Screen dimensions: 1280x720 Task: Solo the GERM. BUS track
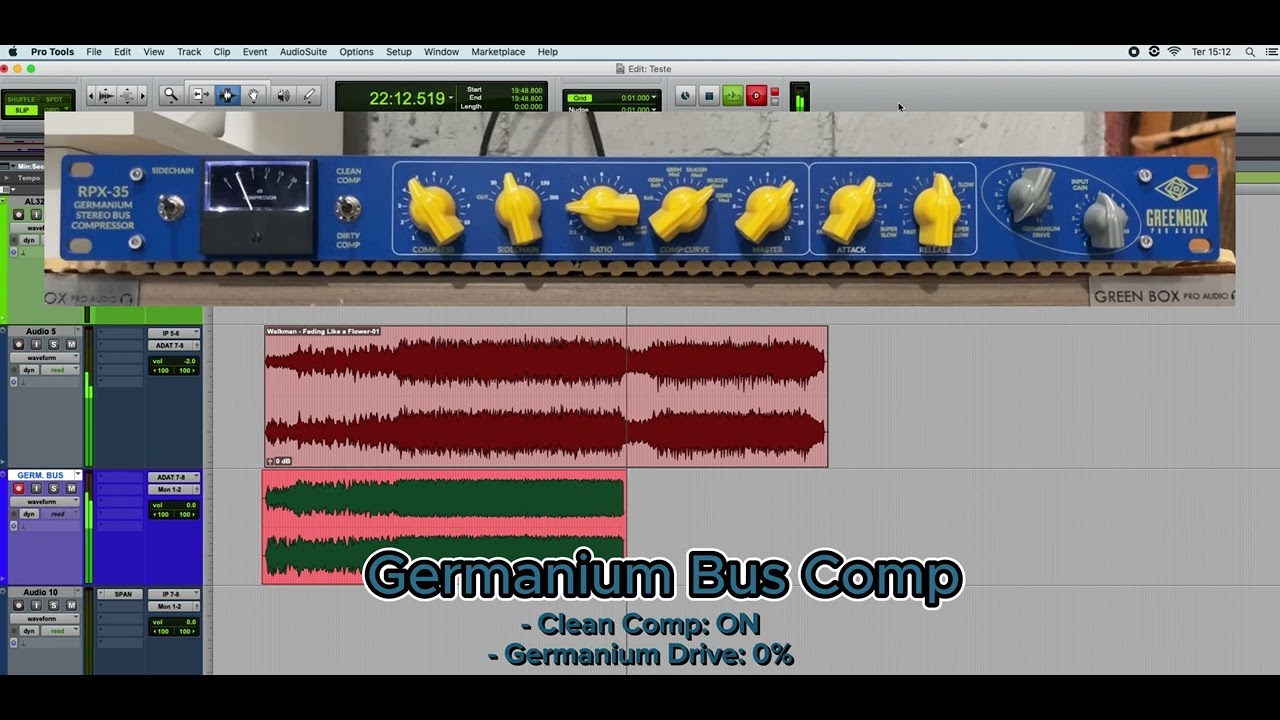click(54, 488)
